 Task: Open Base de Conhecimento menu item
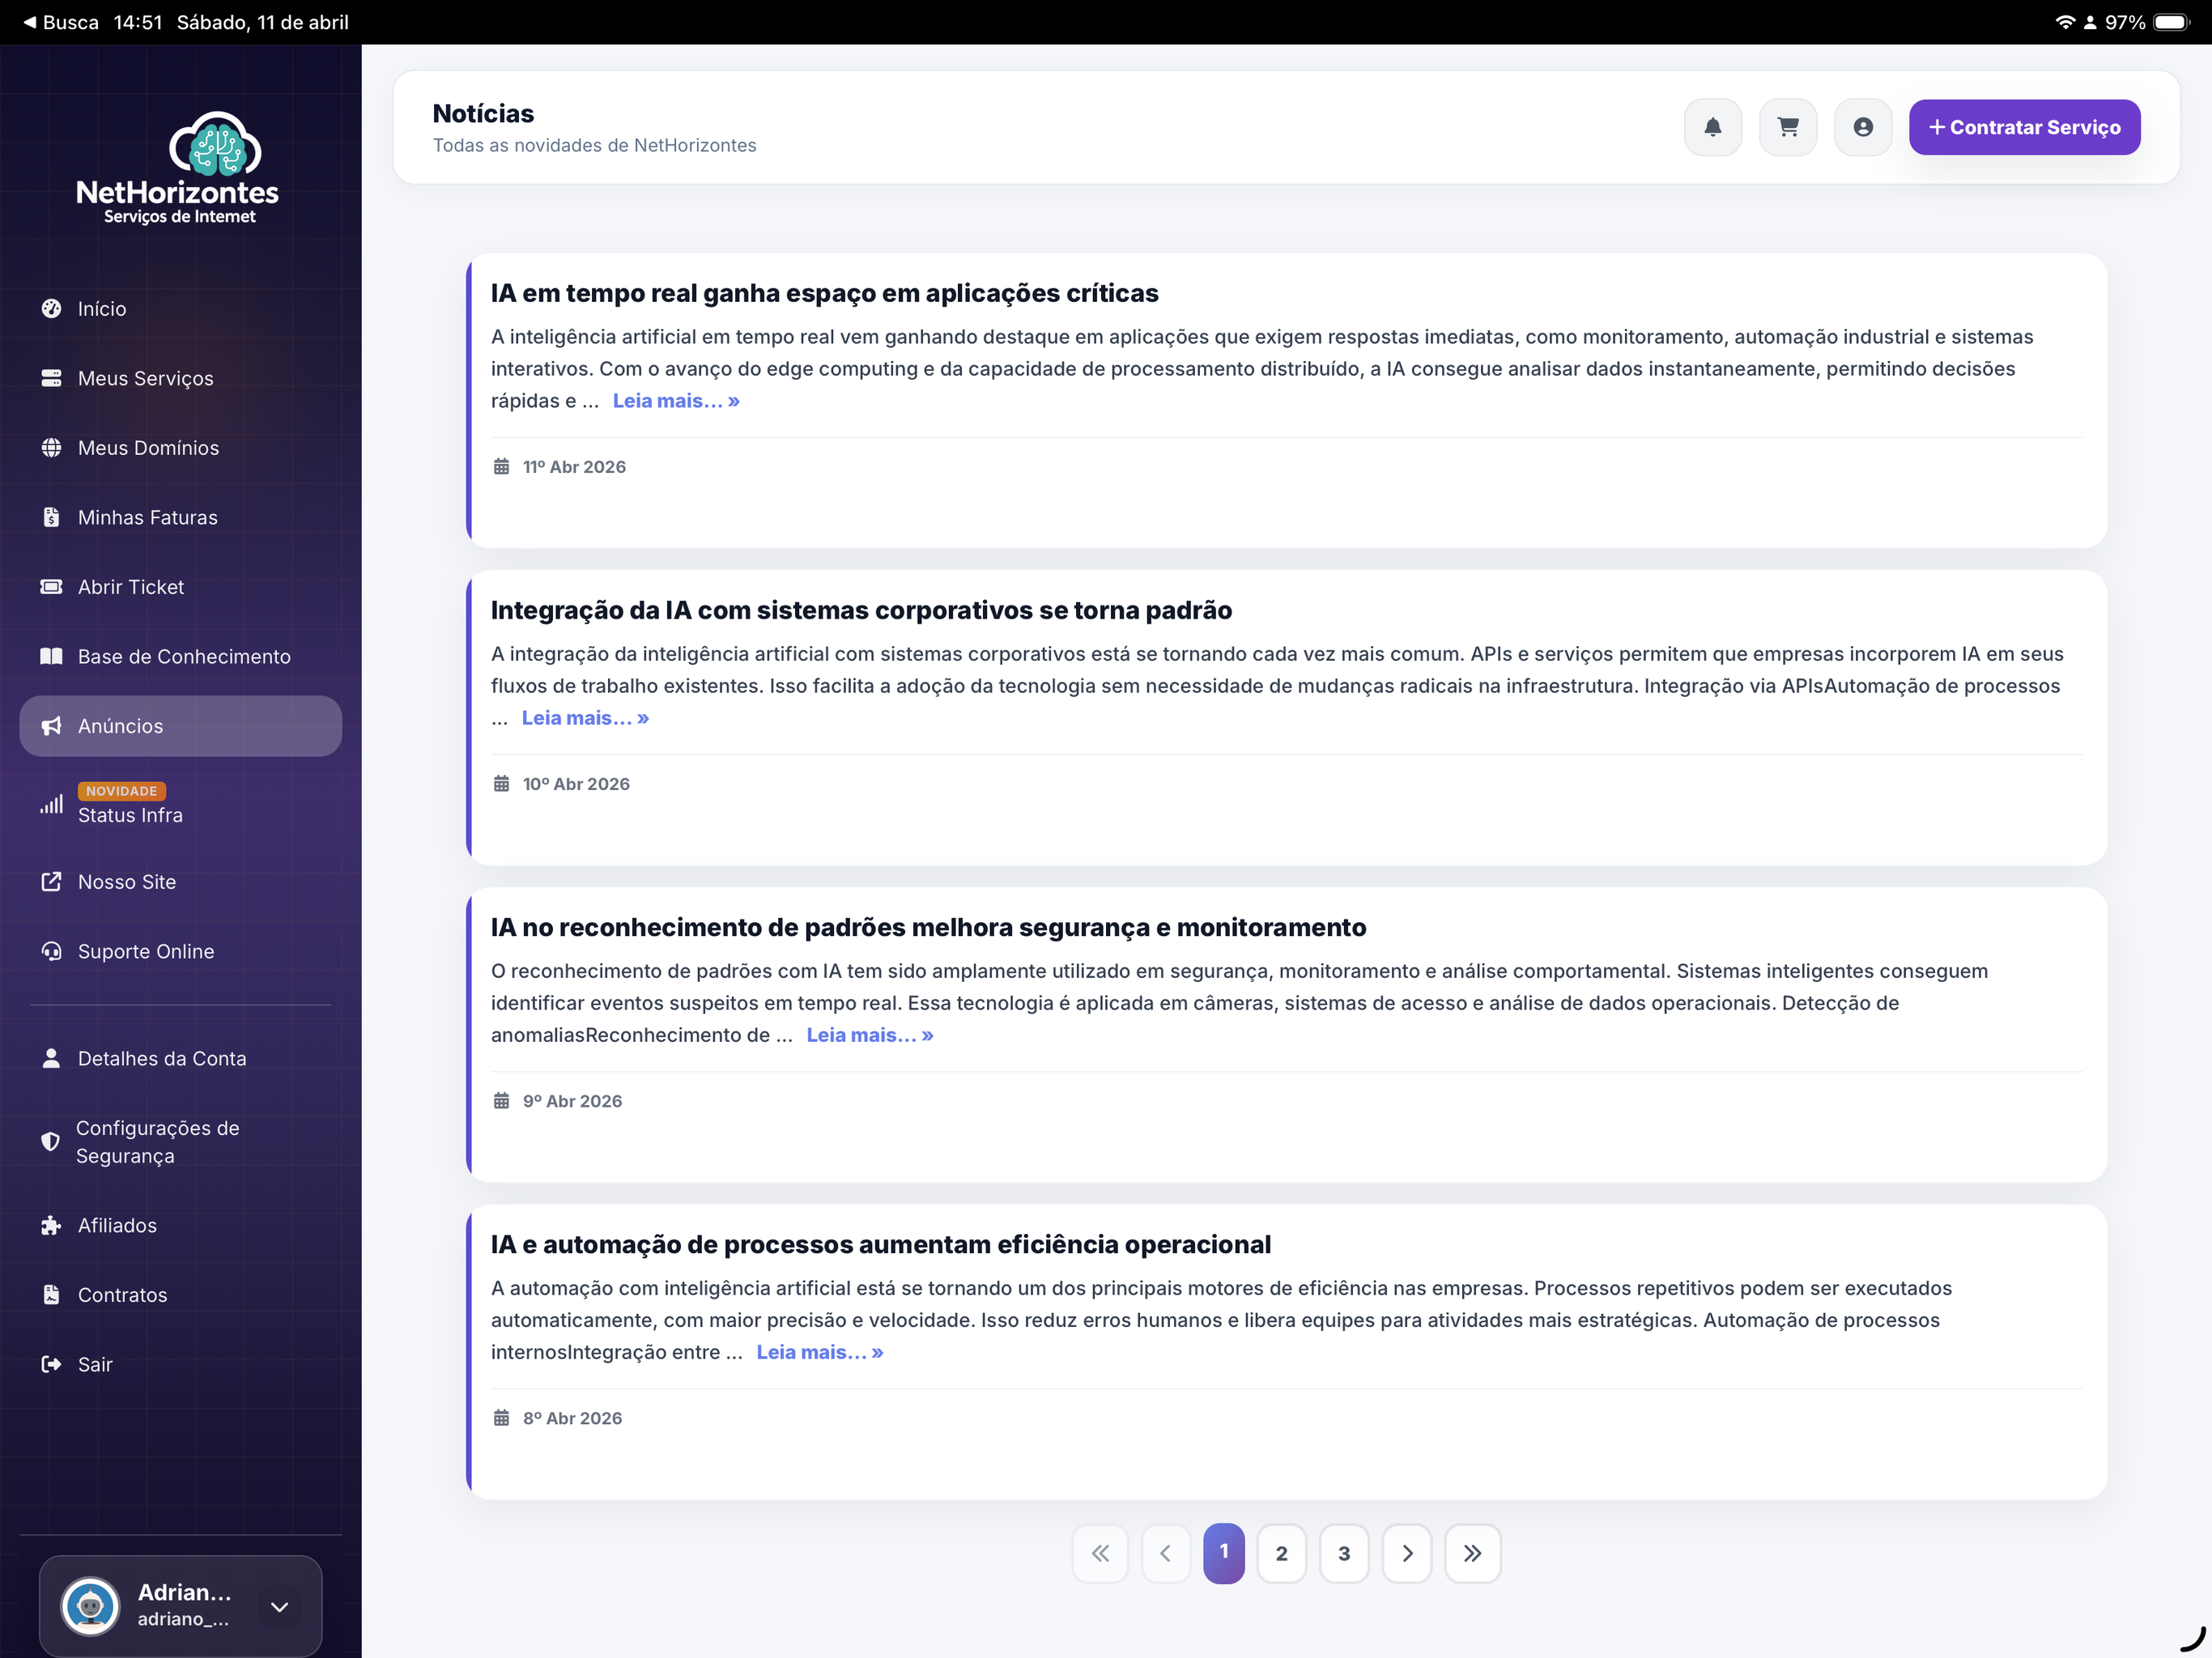point(184,656)
